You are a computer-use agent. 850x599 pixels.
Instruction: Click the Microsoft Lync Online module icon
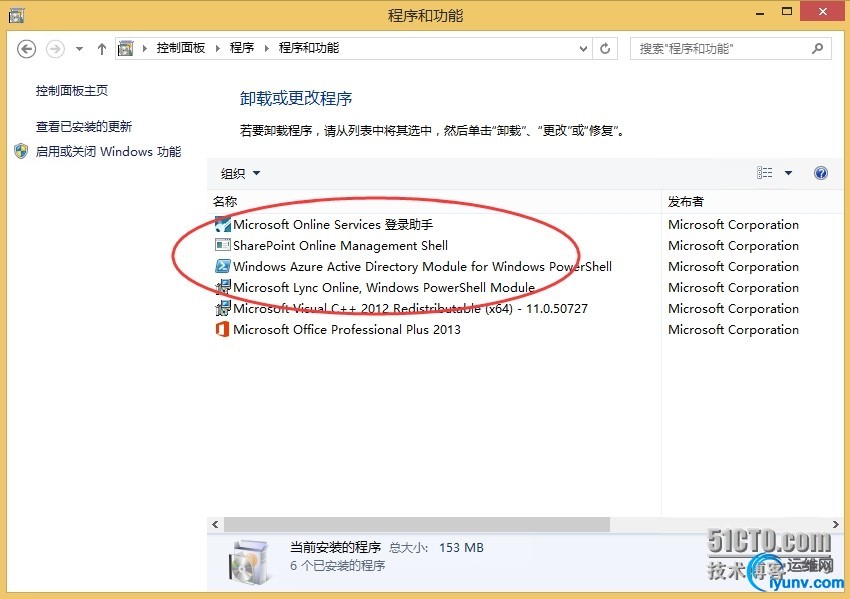click(x=223, y=287)
